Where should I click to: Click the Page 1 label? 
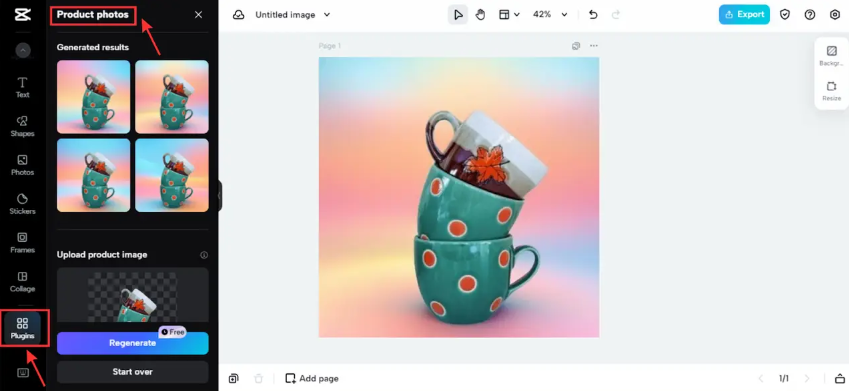pos(330,46)
